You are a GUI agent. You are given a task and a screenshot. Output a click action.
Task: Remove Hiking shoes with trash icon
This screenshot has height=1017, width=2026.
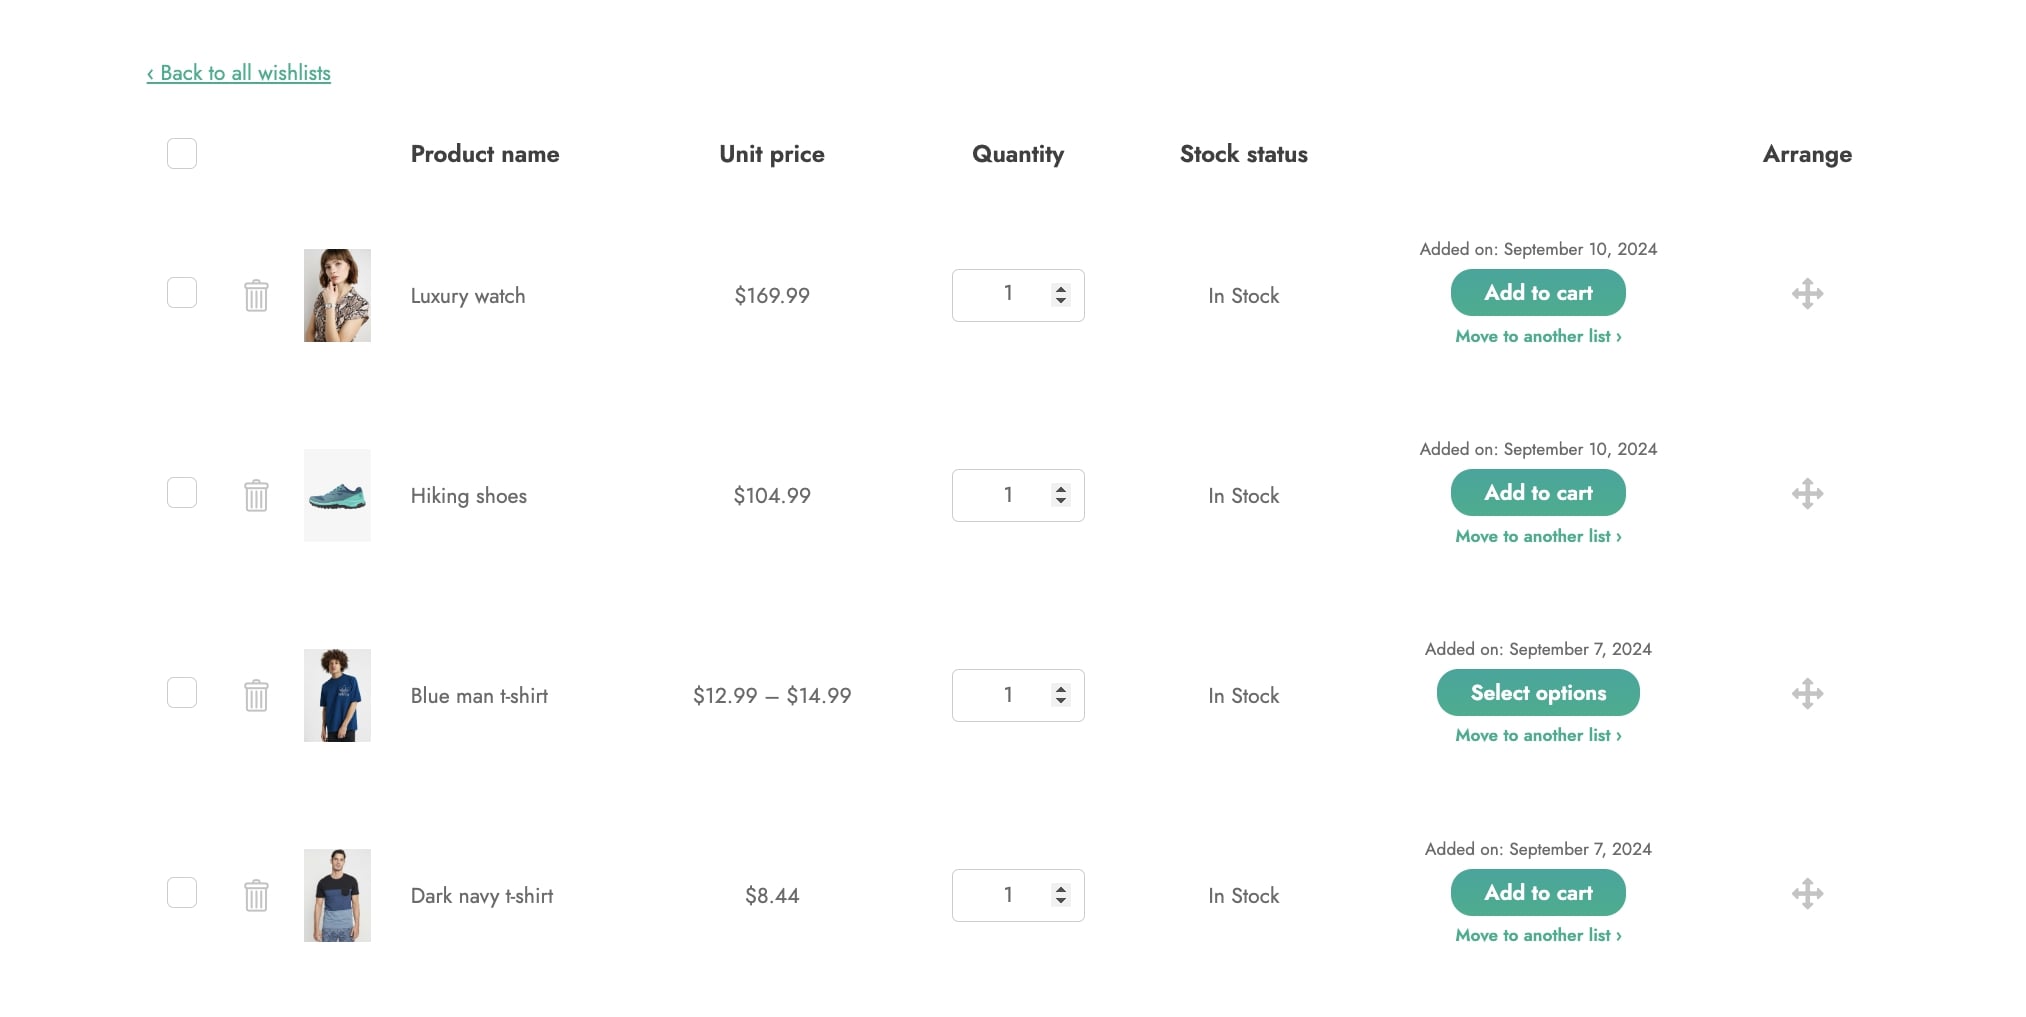[256, 495]
